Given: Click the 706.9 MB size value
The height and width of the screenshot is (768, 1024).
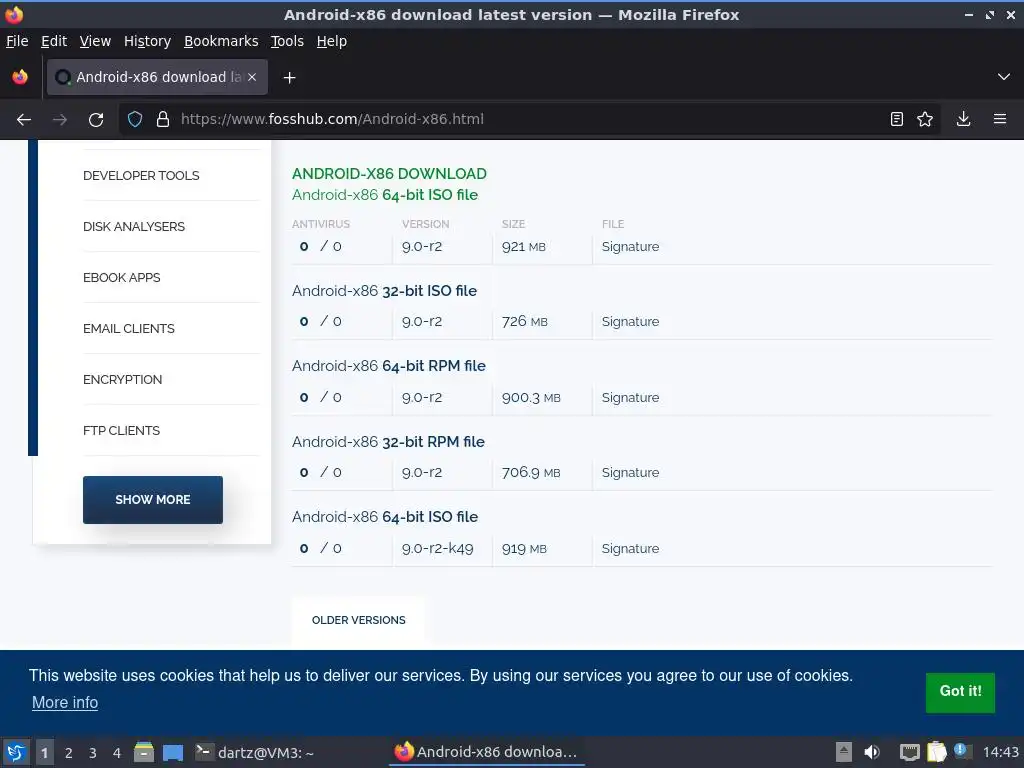Looking at the screenshot, I should point(531,472).
